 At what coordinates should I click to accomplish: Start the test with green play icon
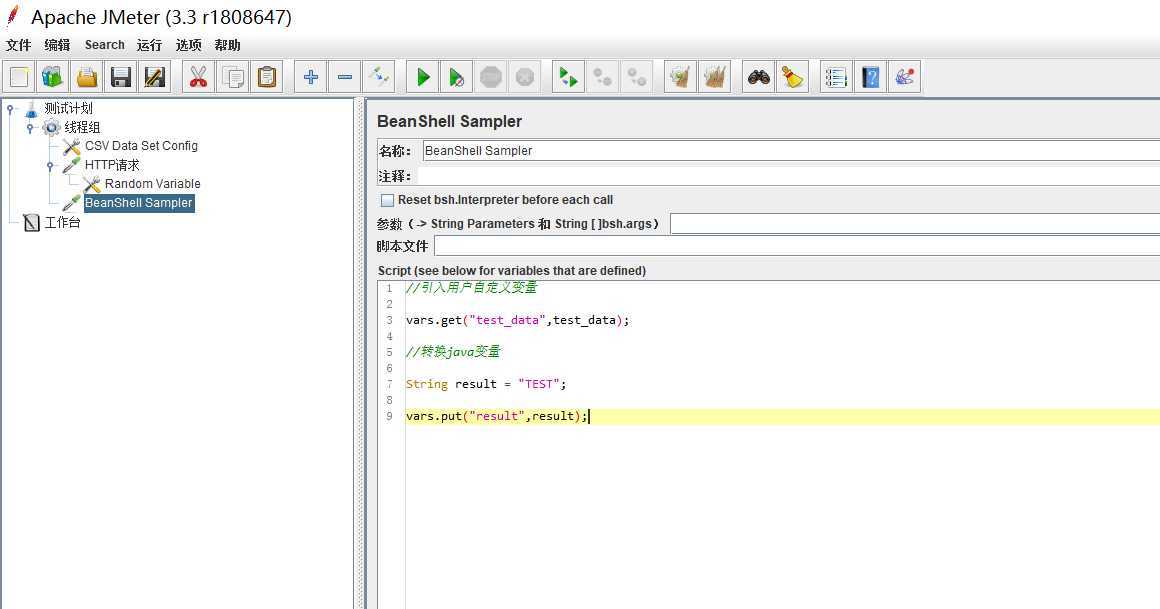[x=423, y=77]
